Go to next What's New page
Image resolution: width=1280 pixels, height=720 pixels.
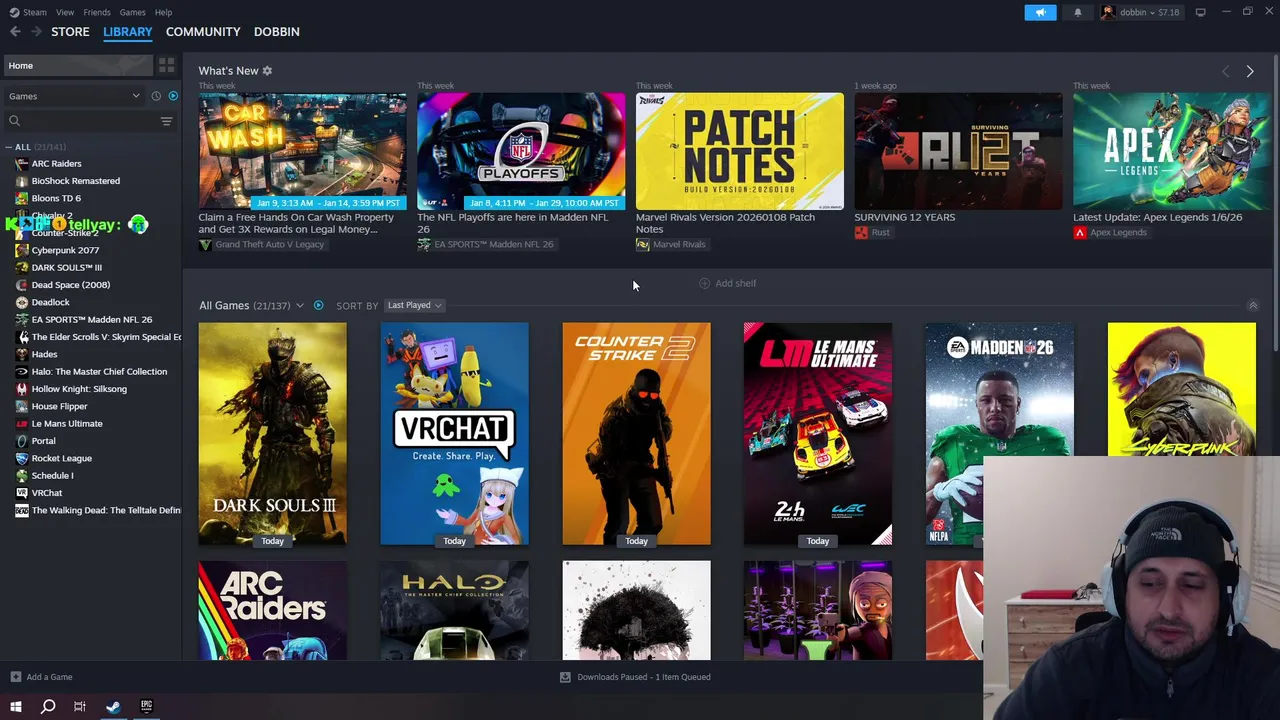tap(1249, 71)
